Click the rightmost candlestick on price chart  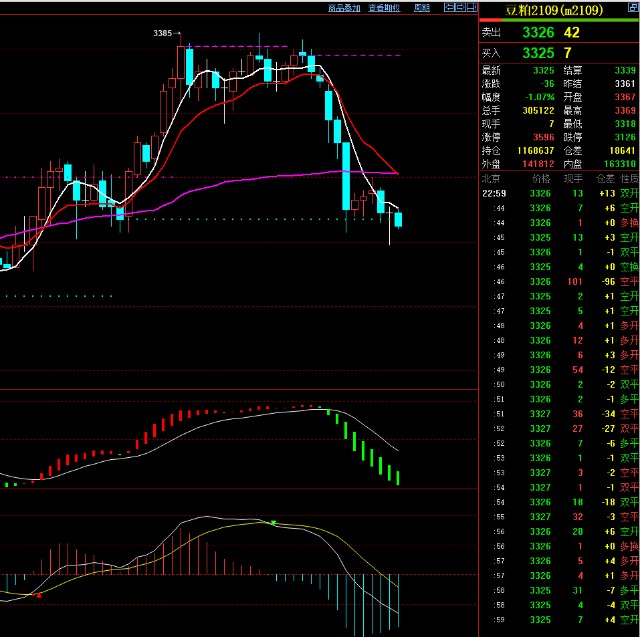(x=398, y=219)
